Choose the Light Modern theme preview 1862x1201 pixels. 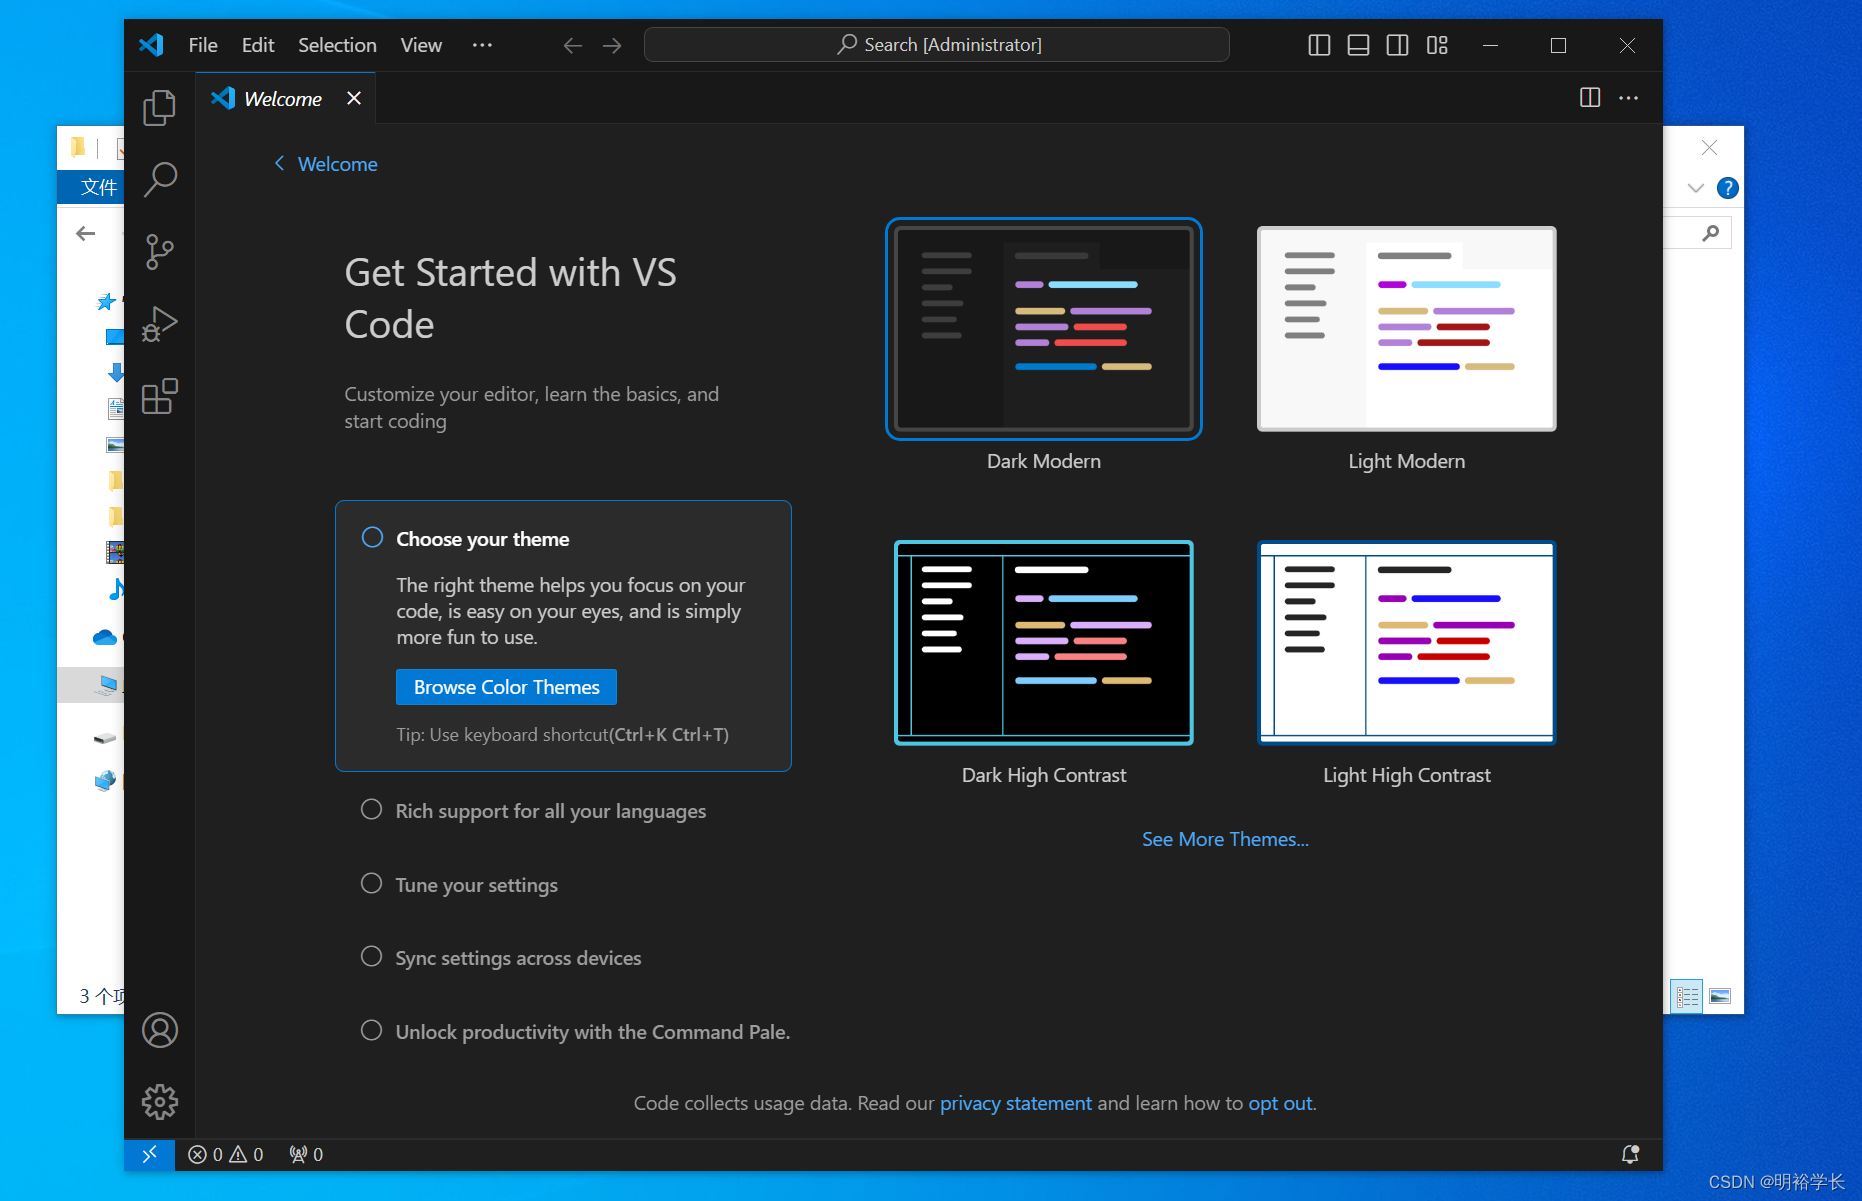pyautogui.click(x=1406, y=329)
